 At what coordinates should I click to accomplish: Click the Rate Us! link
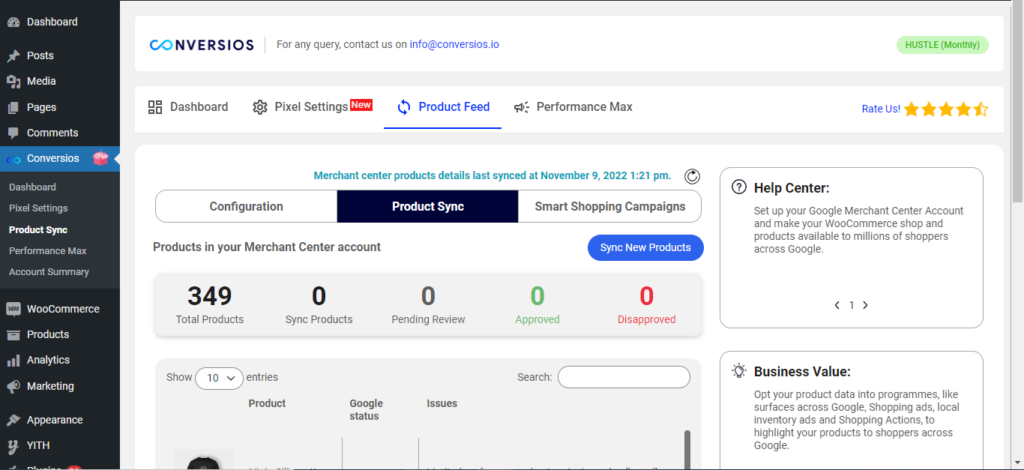pyautogui.click(x=881, y=109)
